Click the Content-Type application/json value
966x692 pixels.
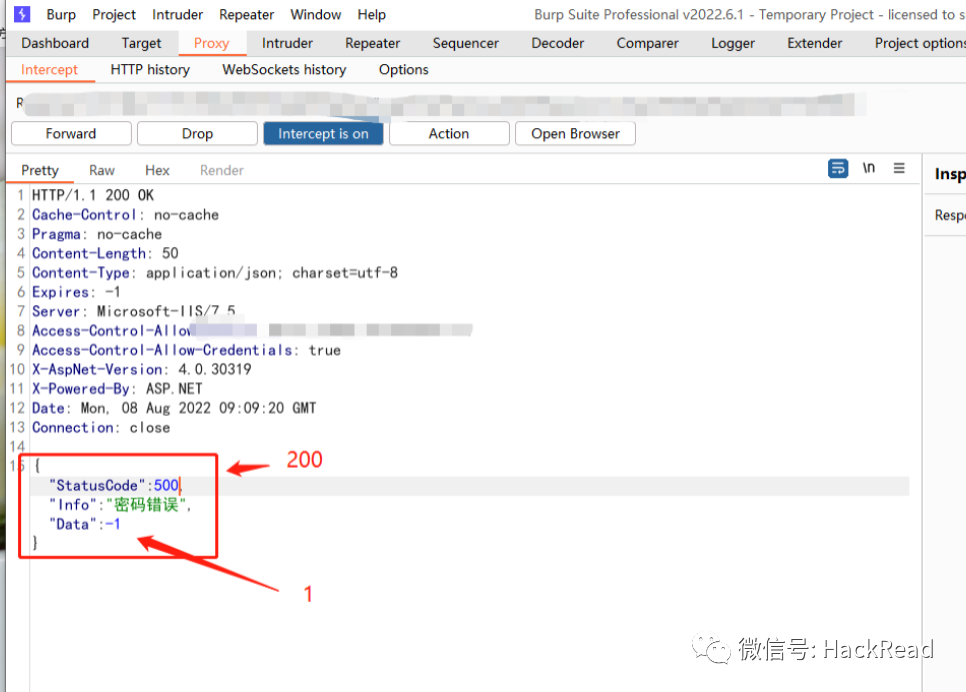pyautogui.click(x=272, y=273)
